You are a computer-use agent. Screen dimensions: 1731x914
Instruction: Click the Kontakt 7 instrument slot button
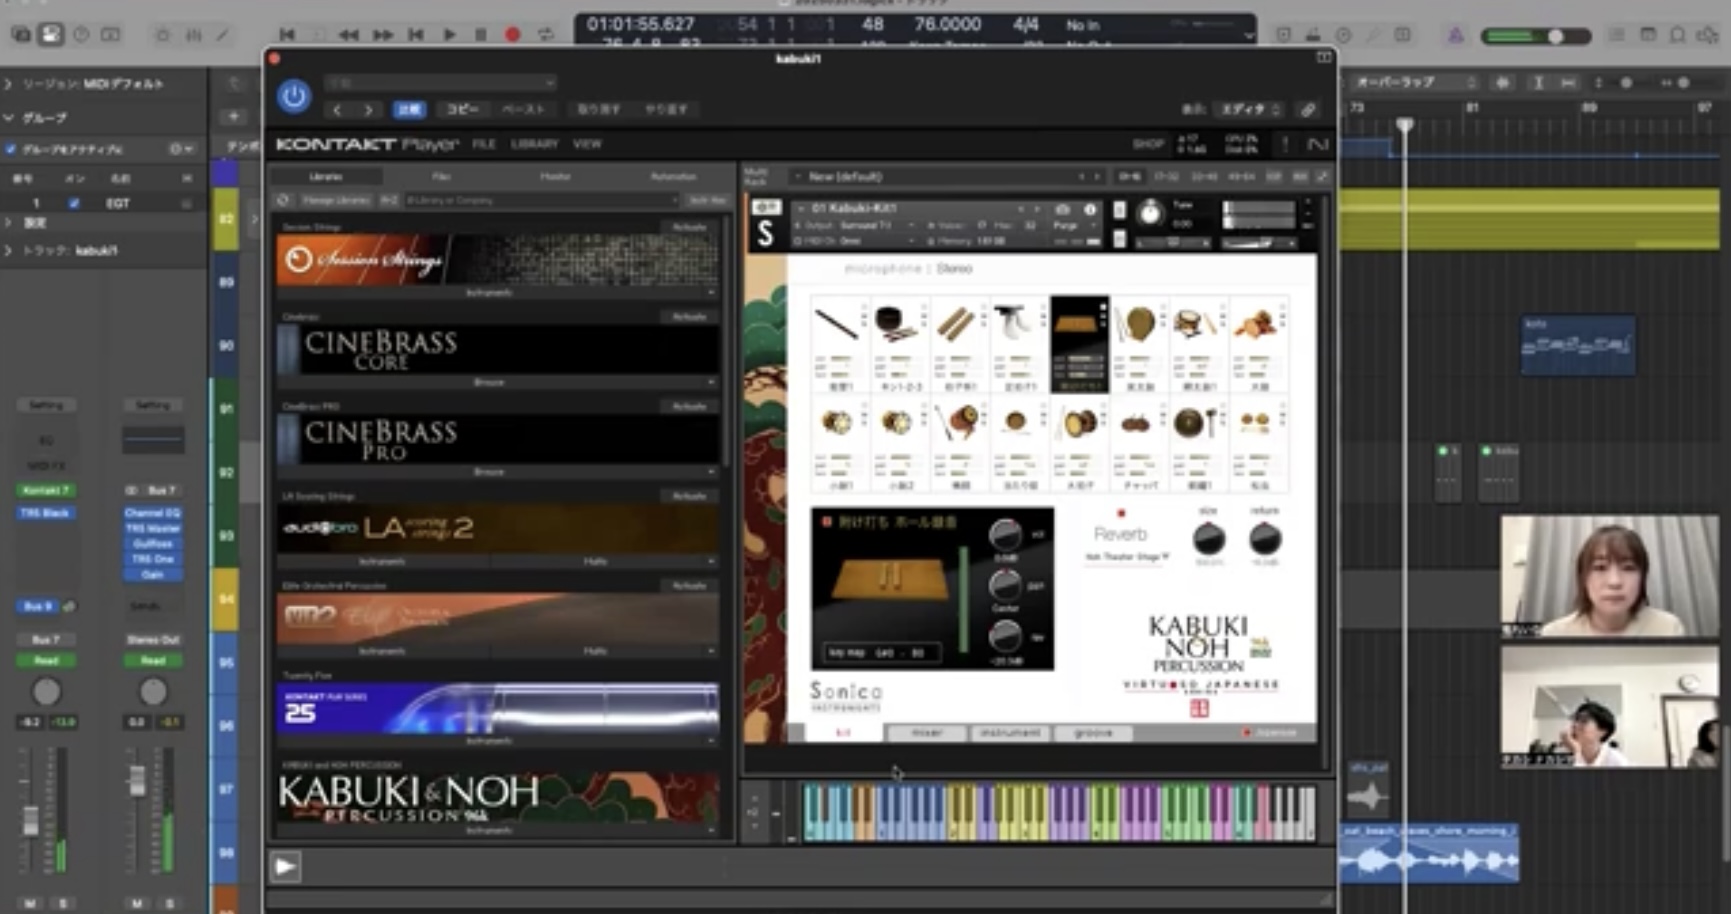pos(45,490)
